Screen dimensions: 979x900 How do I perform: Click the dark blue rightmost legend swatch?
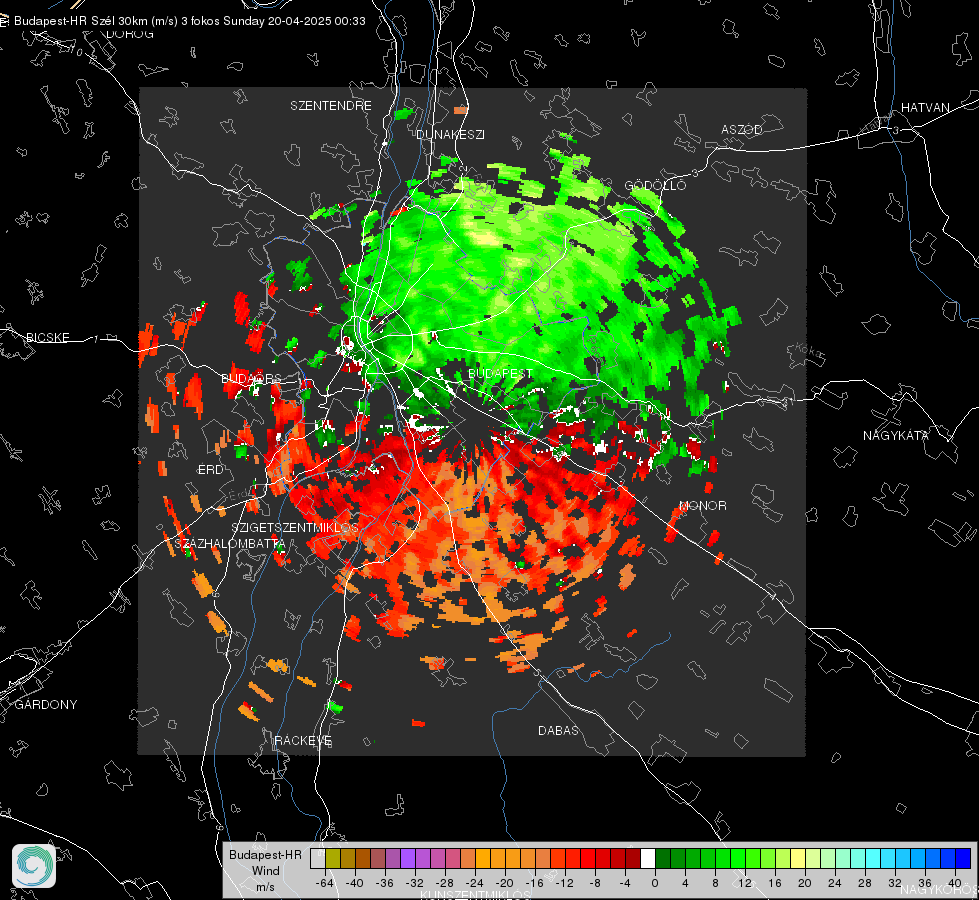(x=963, y=858)
